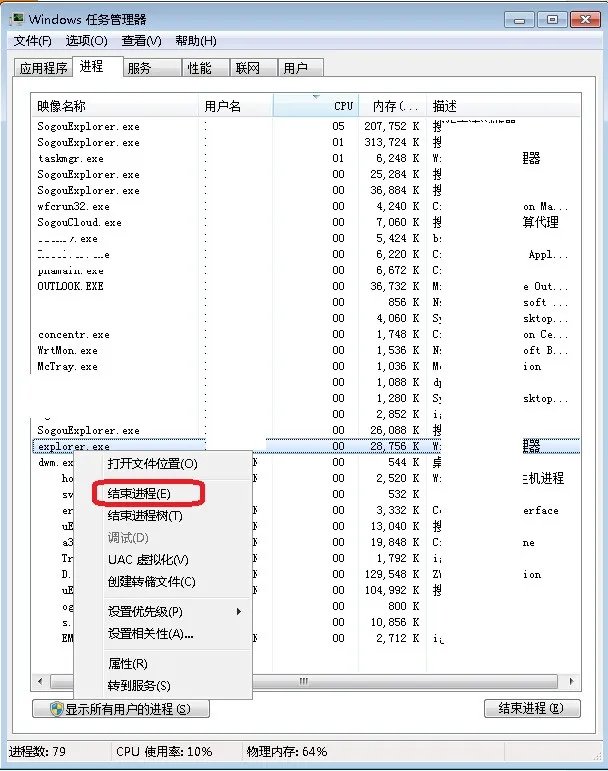
Task: Open the 选项(O) menu
Action: click(87, 41)
